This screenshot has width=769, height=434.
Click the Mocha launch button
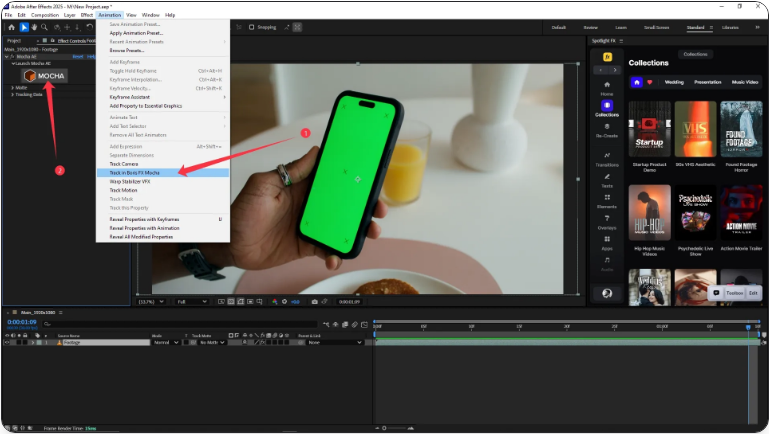point(45,75)
